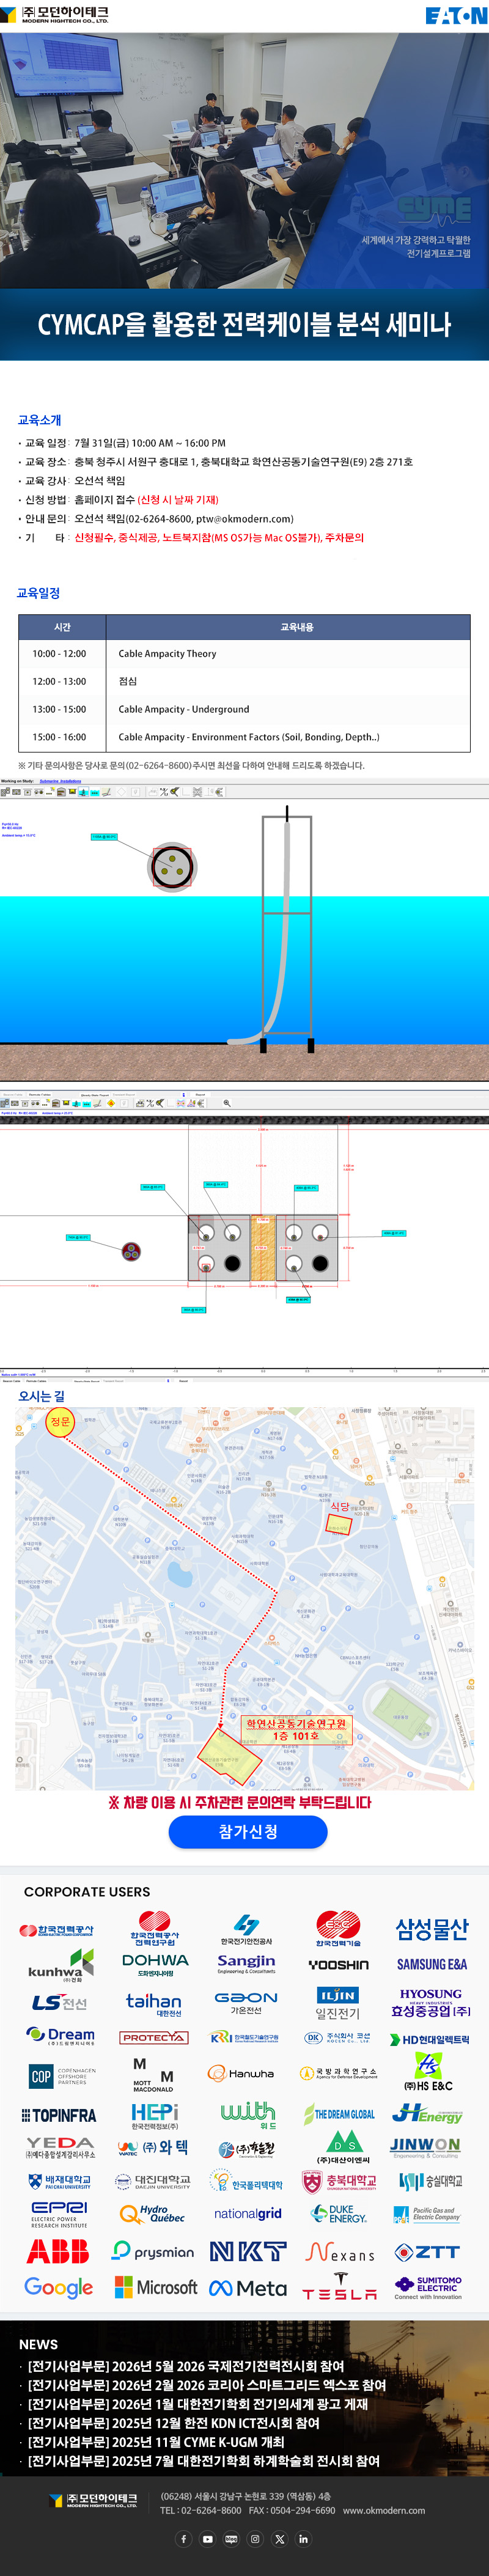Screen dimensions: 489x2576
Task: Open 2026년 2월 코리아 스마트그리드 엑스포 news item
Action: 207,2385
